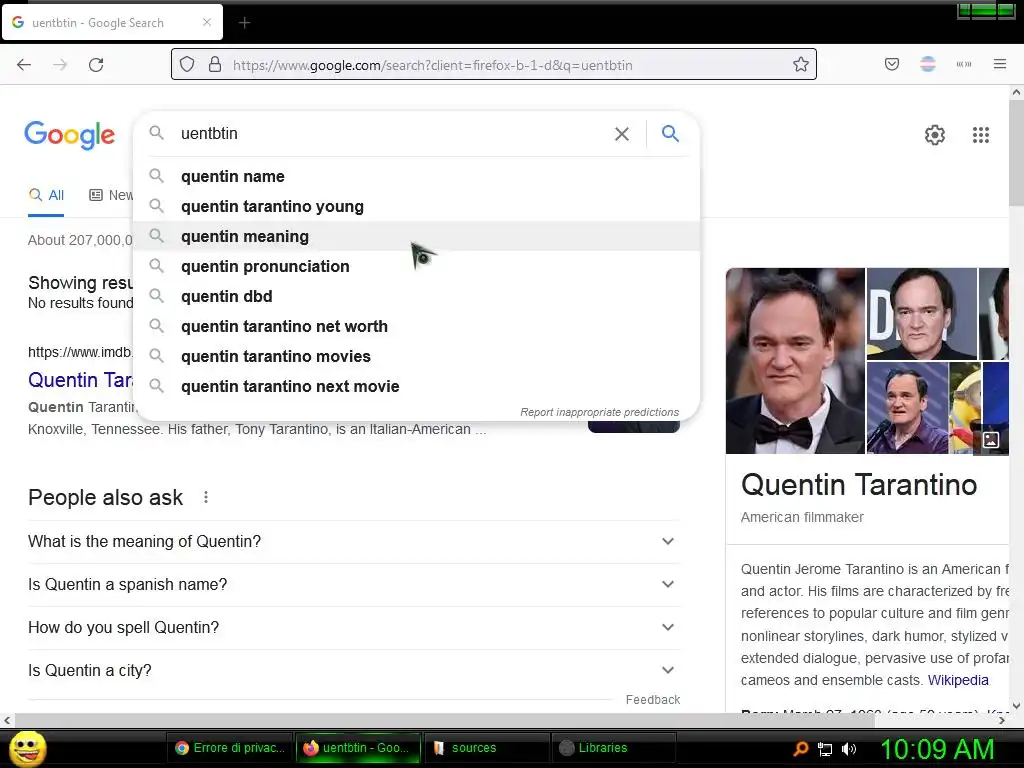Expand 'How do you spell Quentin?' question
The width and height of the screenshot is (1024, 768).
(353, 628)
